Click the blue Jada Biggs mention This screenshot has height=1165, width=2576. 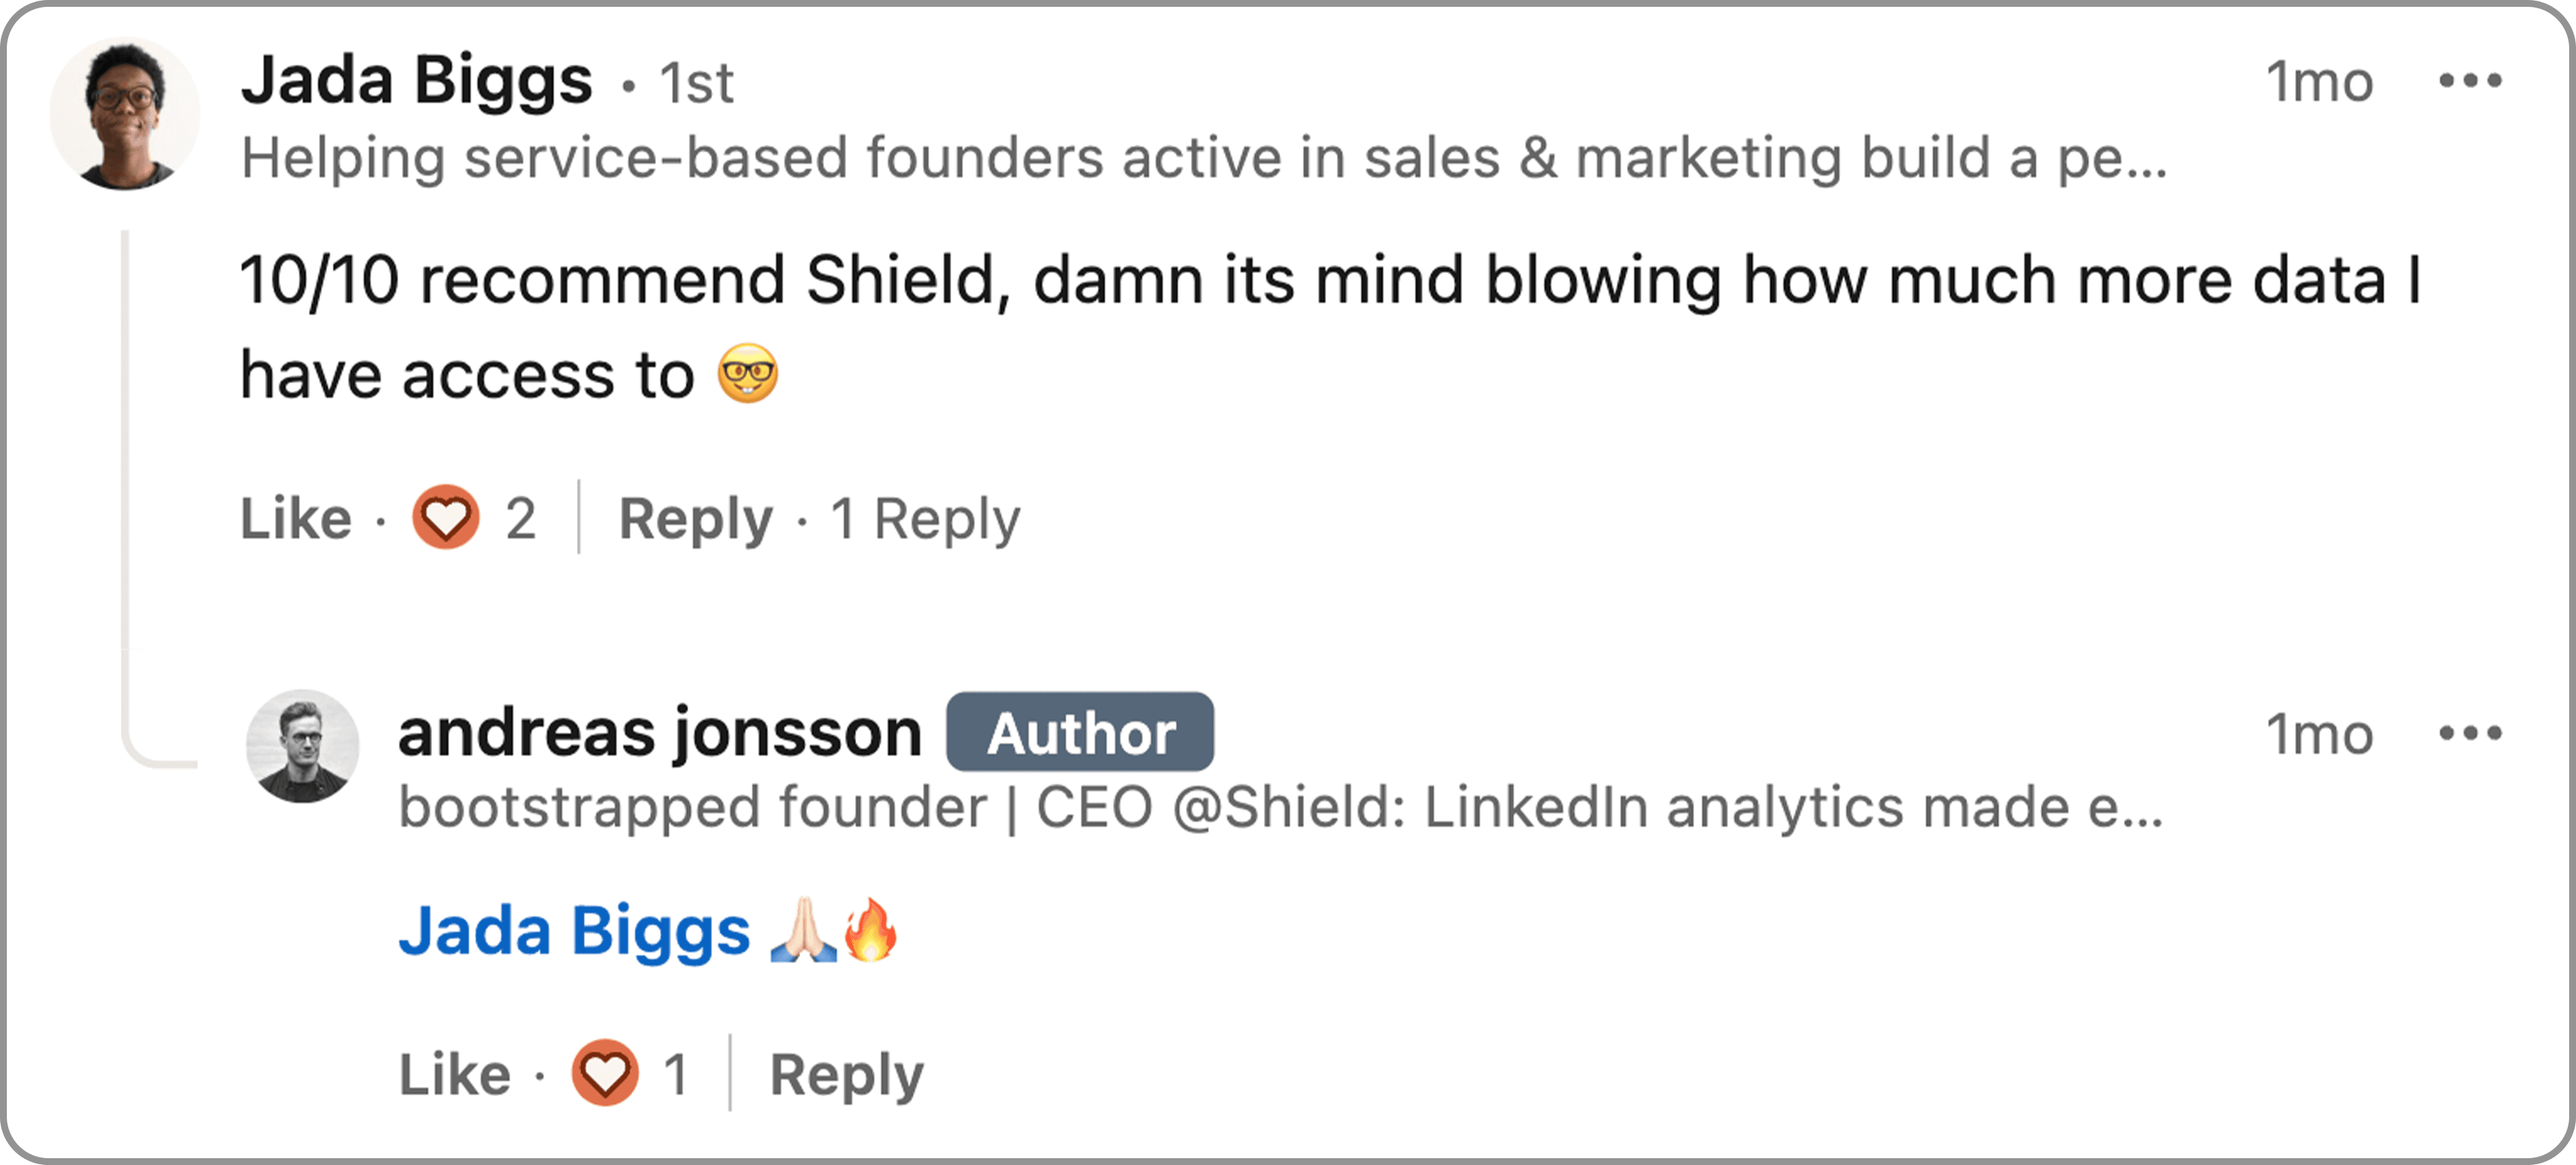tap(574, 930)
